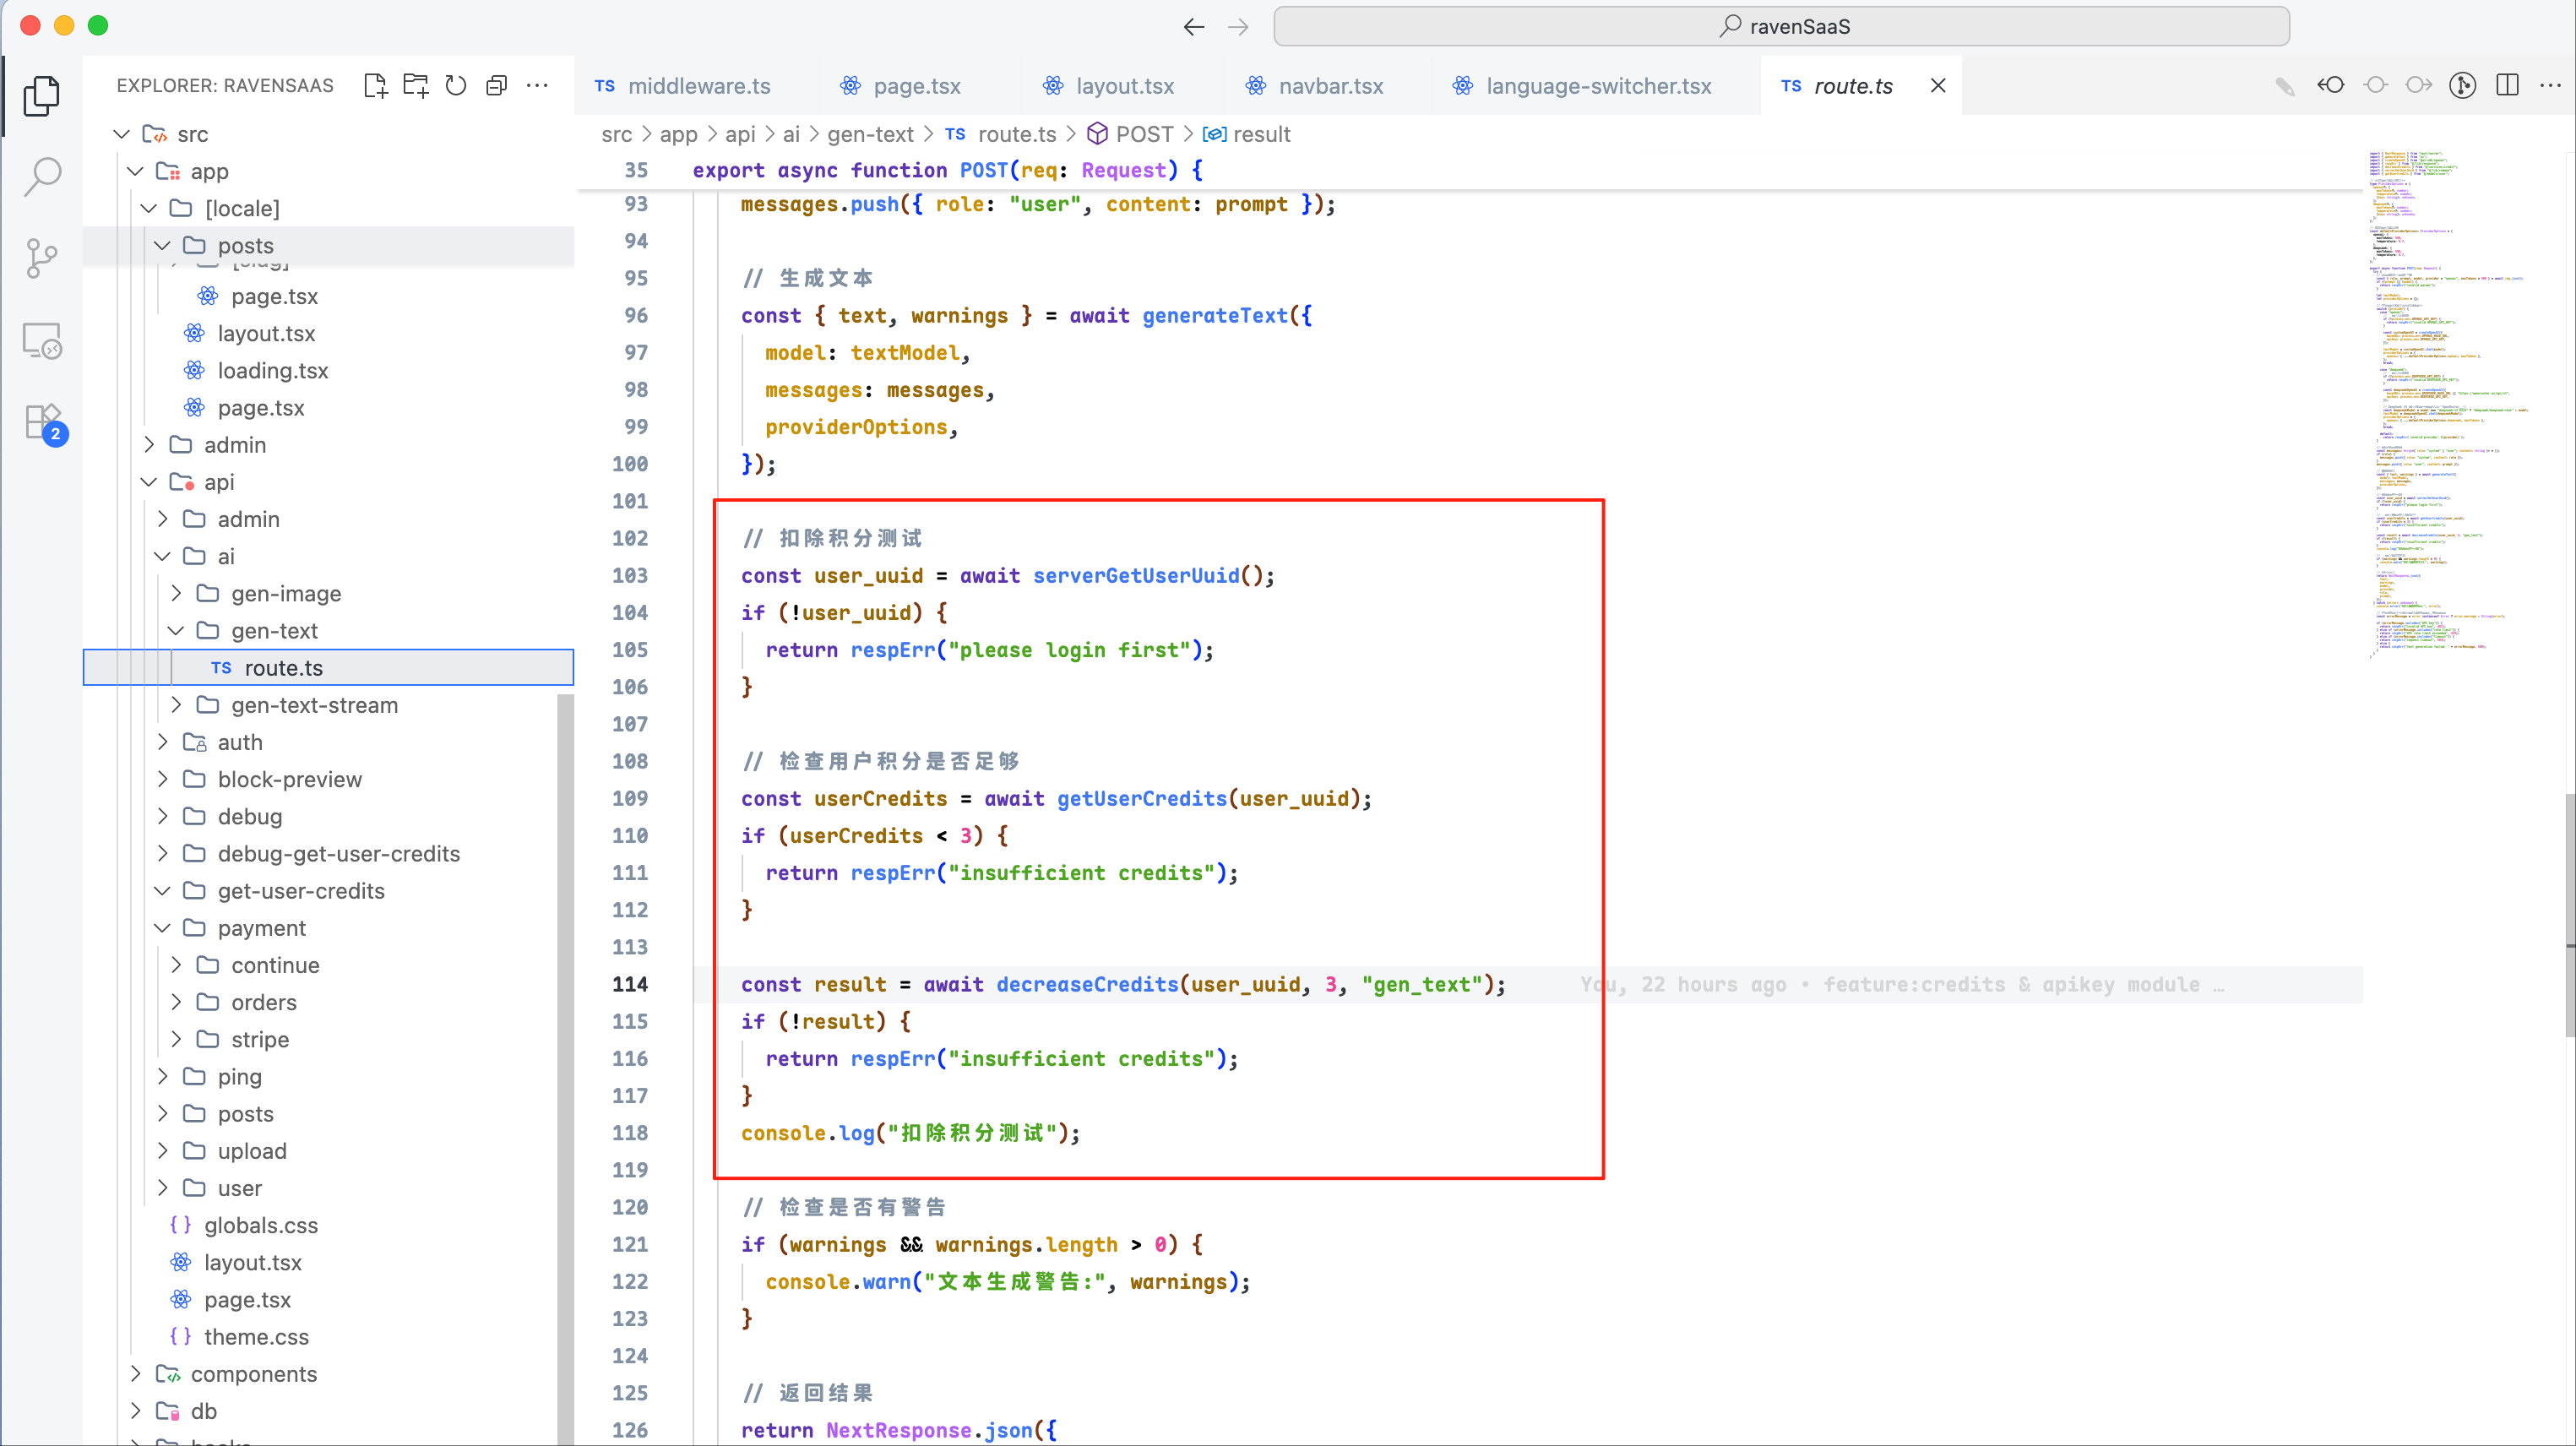2576x1446 pixels.
Task: Select route.ts file in Explorer
Action: tap(328, 668)
